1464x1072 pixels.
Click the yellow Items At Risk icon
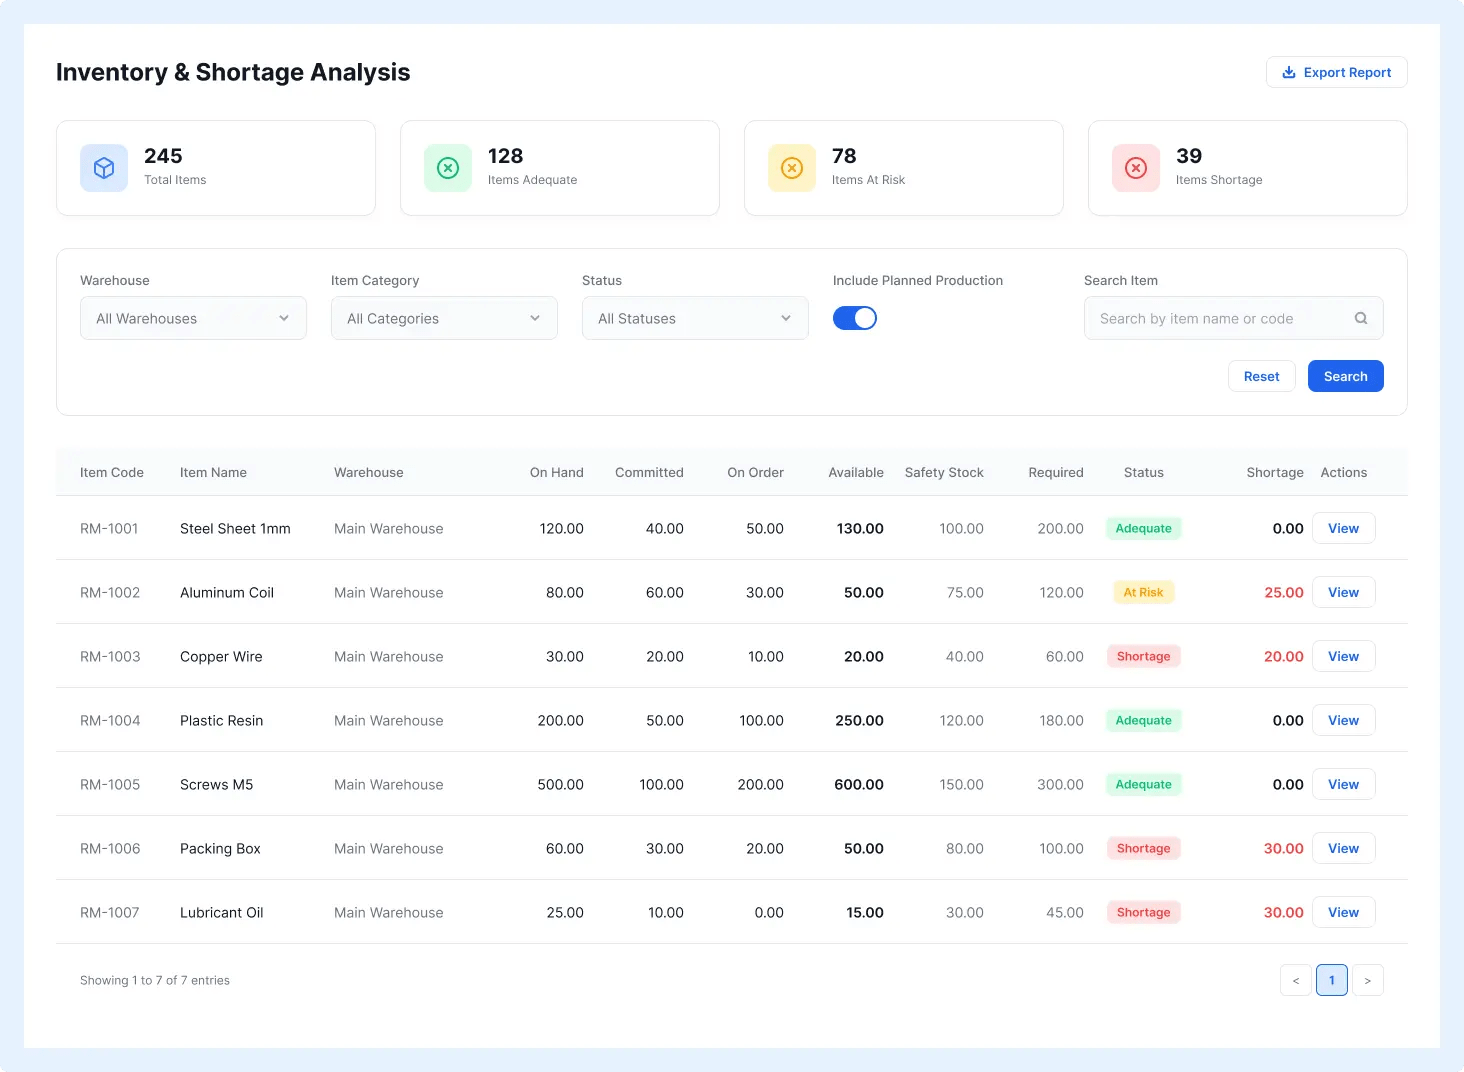pyautogui.click(x=792, y=168)
